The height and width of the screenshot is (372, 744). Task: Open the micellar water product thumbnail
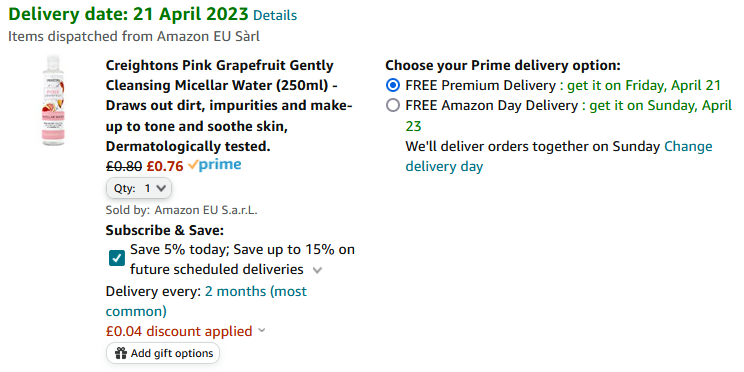pyautogui.click(x=53, y=100)
